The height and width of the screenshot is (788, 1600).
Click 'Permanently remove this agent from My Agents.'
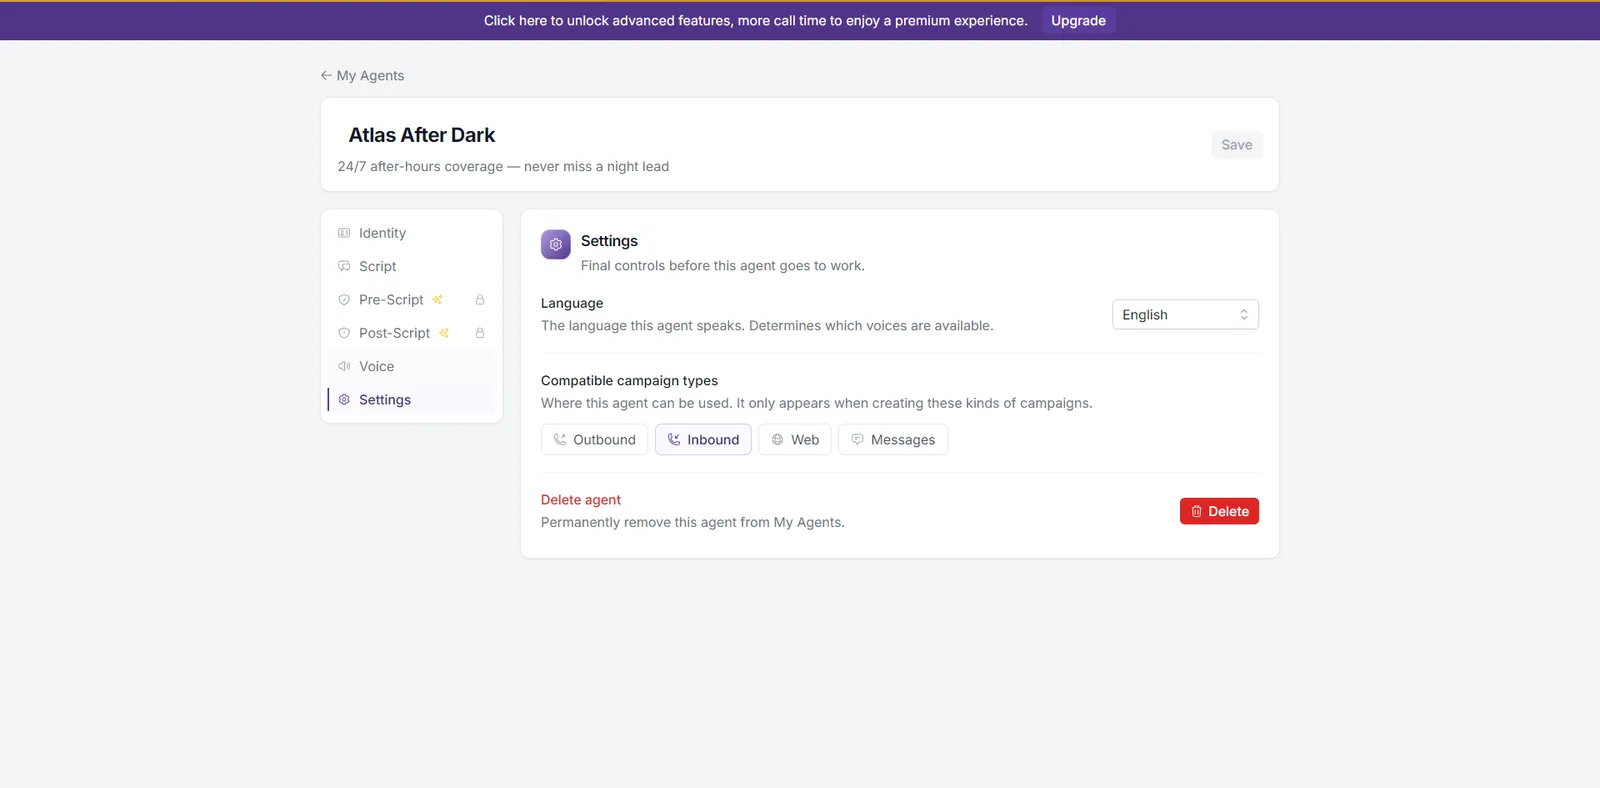click(x=693, y=523)
